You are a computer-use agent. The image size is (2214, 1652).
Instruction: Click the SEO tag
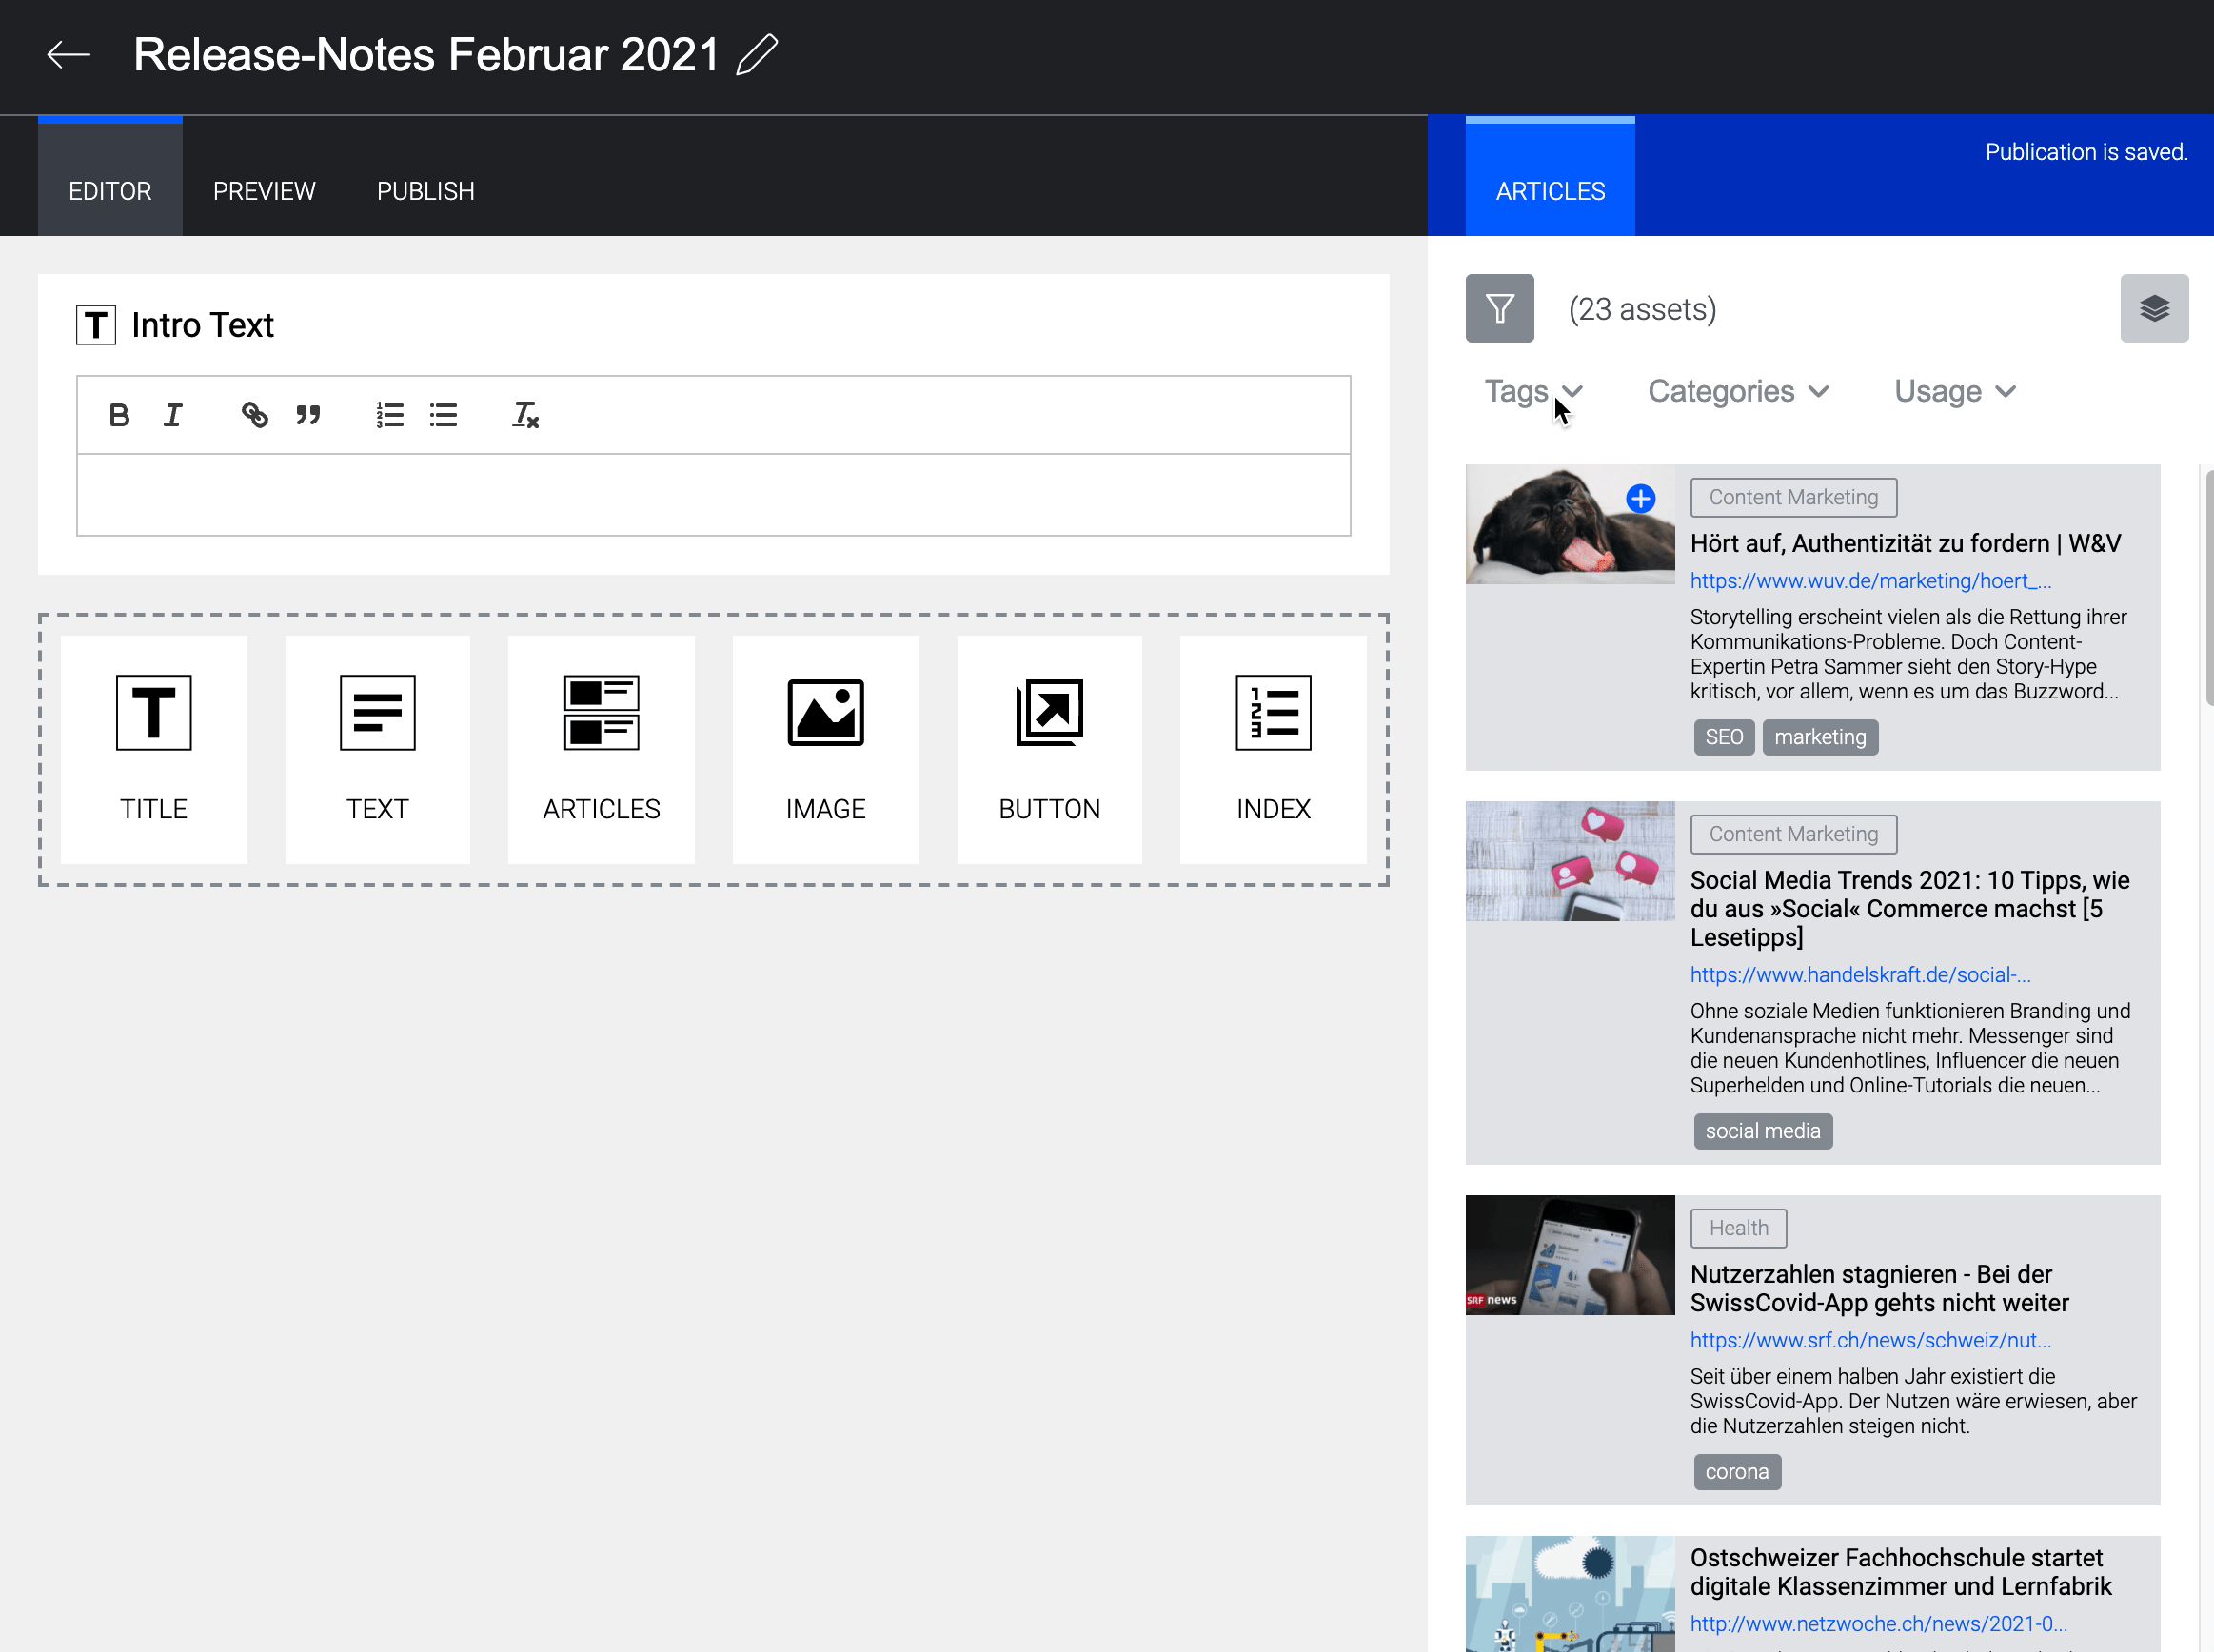[1724, 737]
